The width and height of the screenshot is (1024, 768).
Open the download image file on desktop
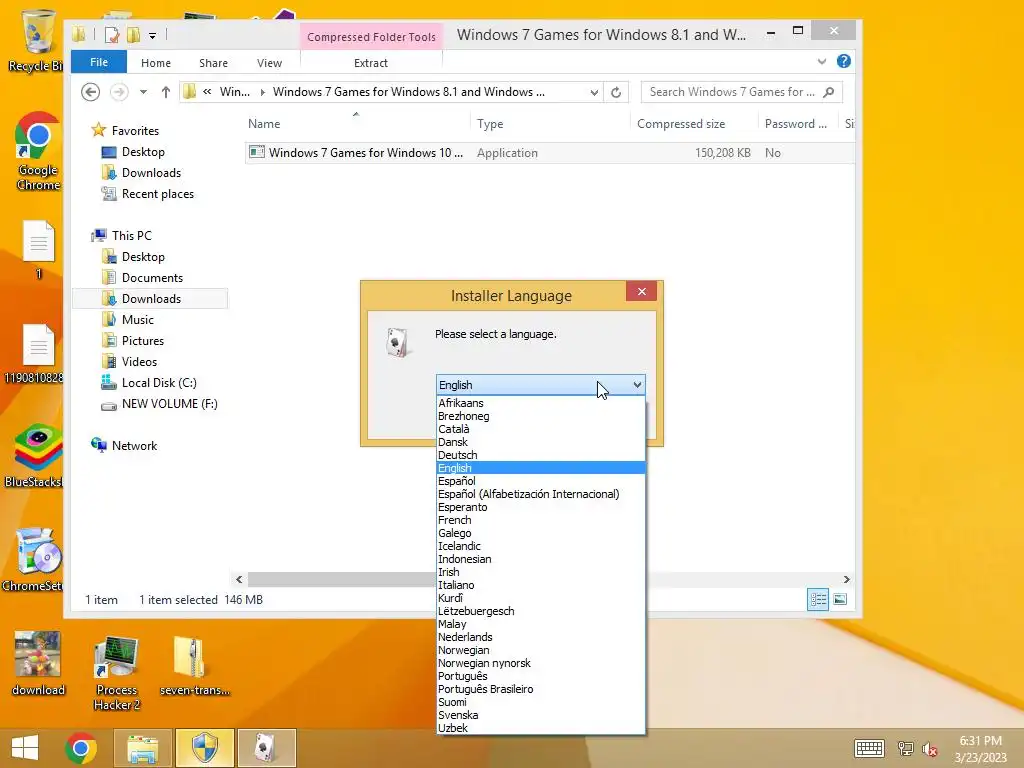pos(38,664)
